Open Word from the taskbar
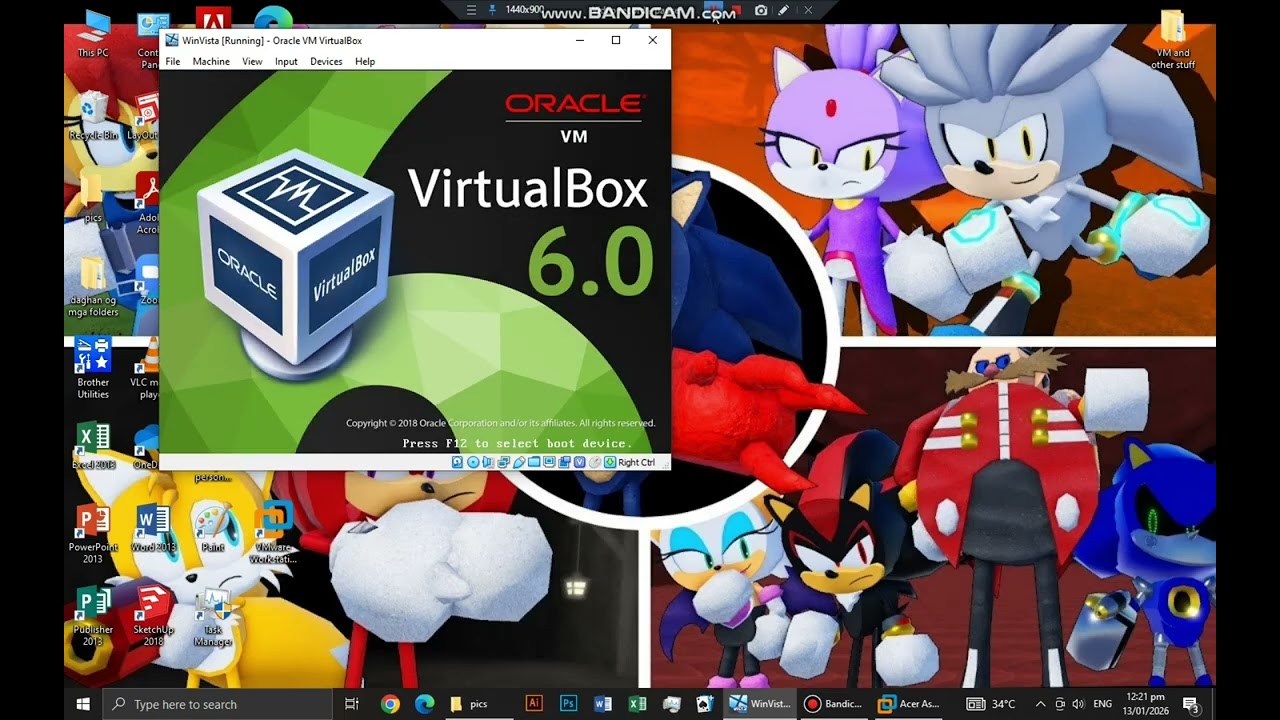The width and height of the screenshot is (1280, 720). pos(603,704)
